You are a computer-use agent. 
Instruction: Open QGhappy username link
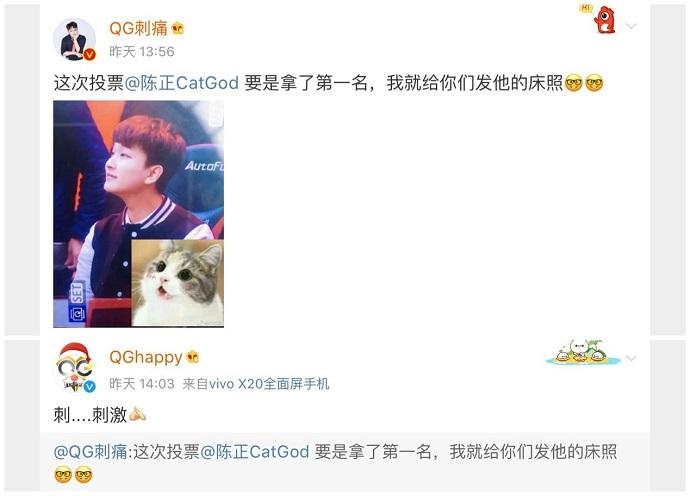click(146, 357)
